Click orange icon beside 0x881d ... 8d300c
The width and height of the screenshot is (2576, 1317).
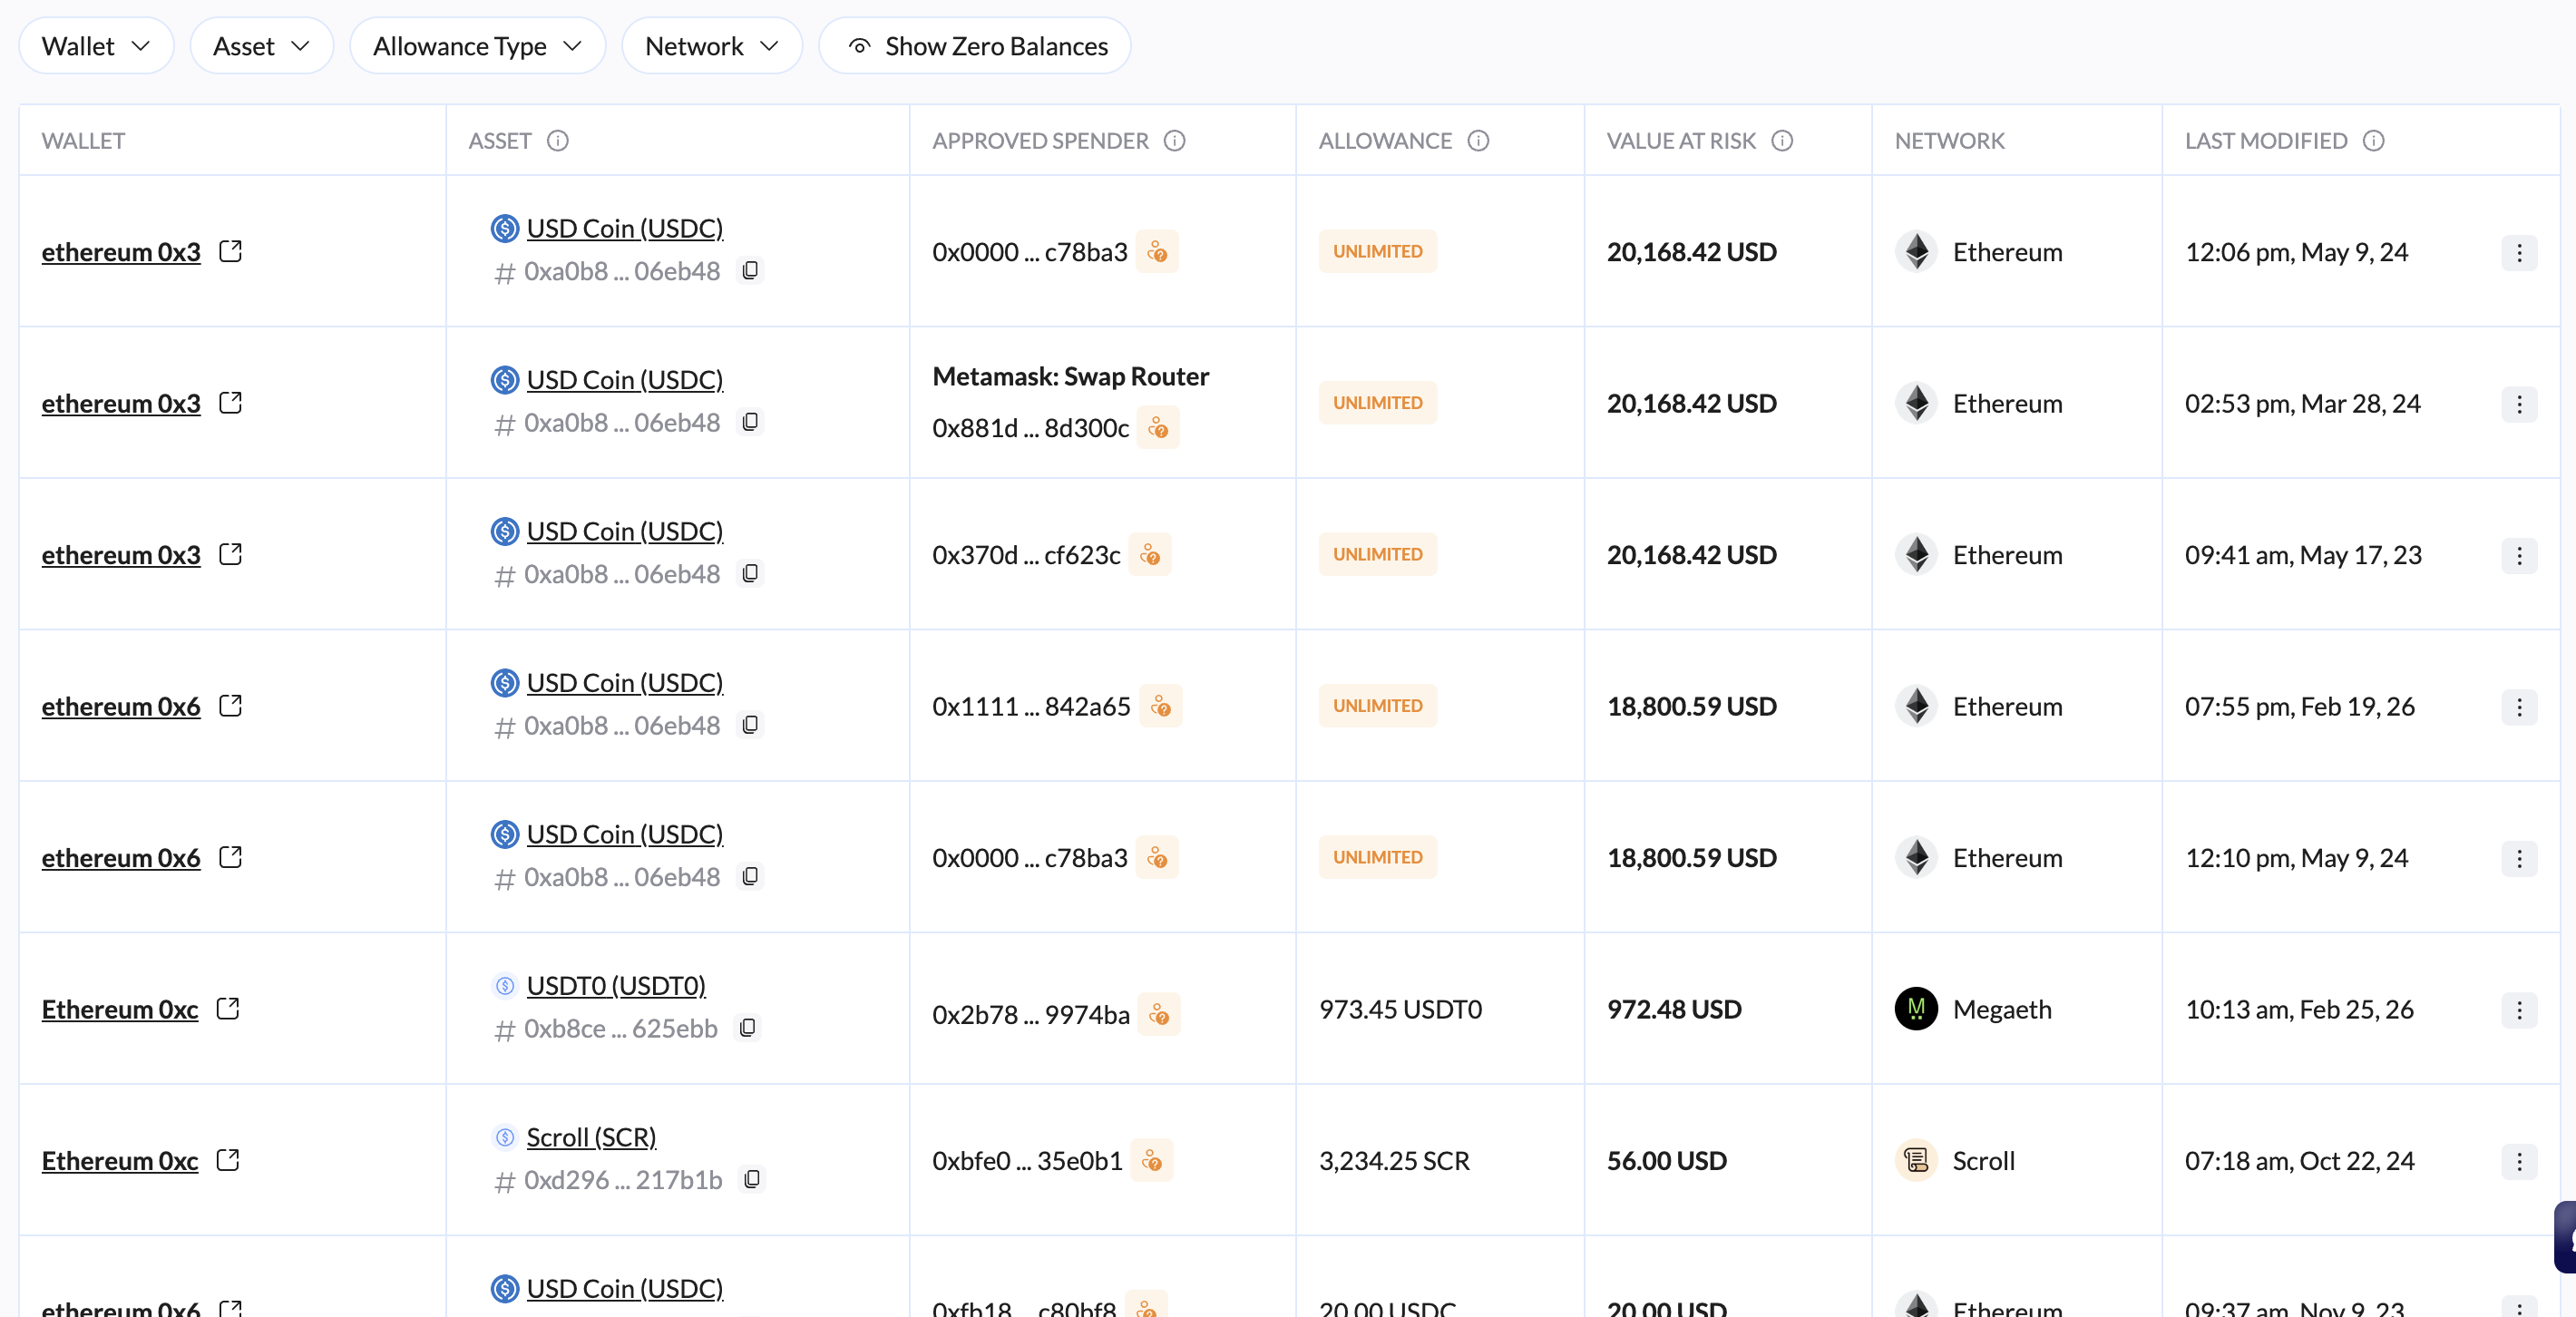point(1158,428)
